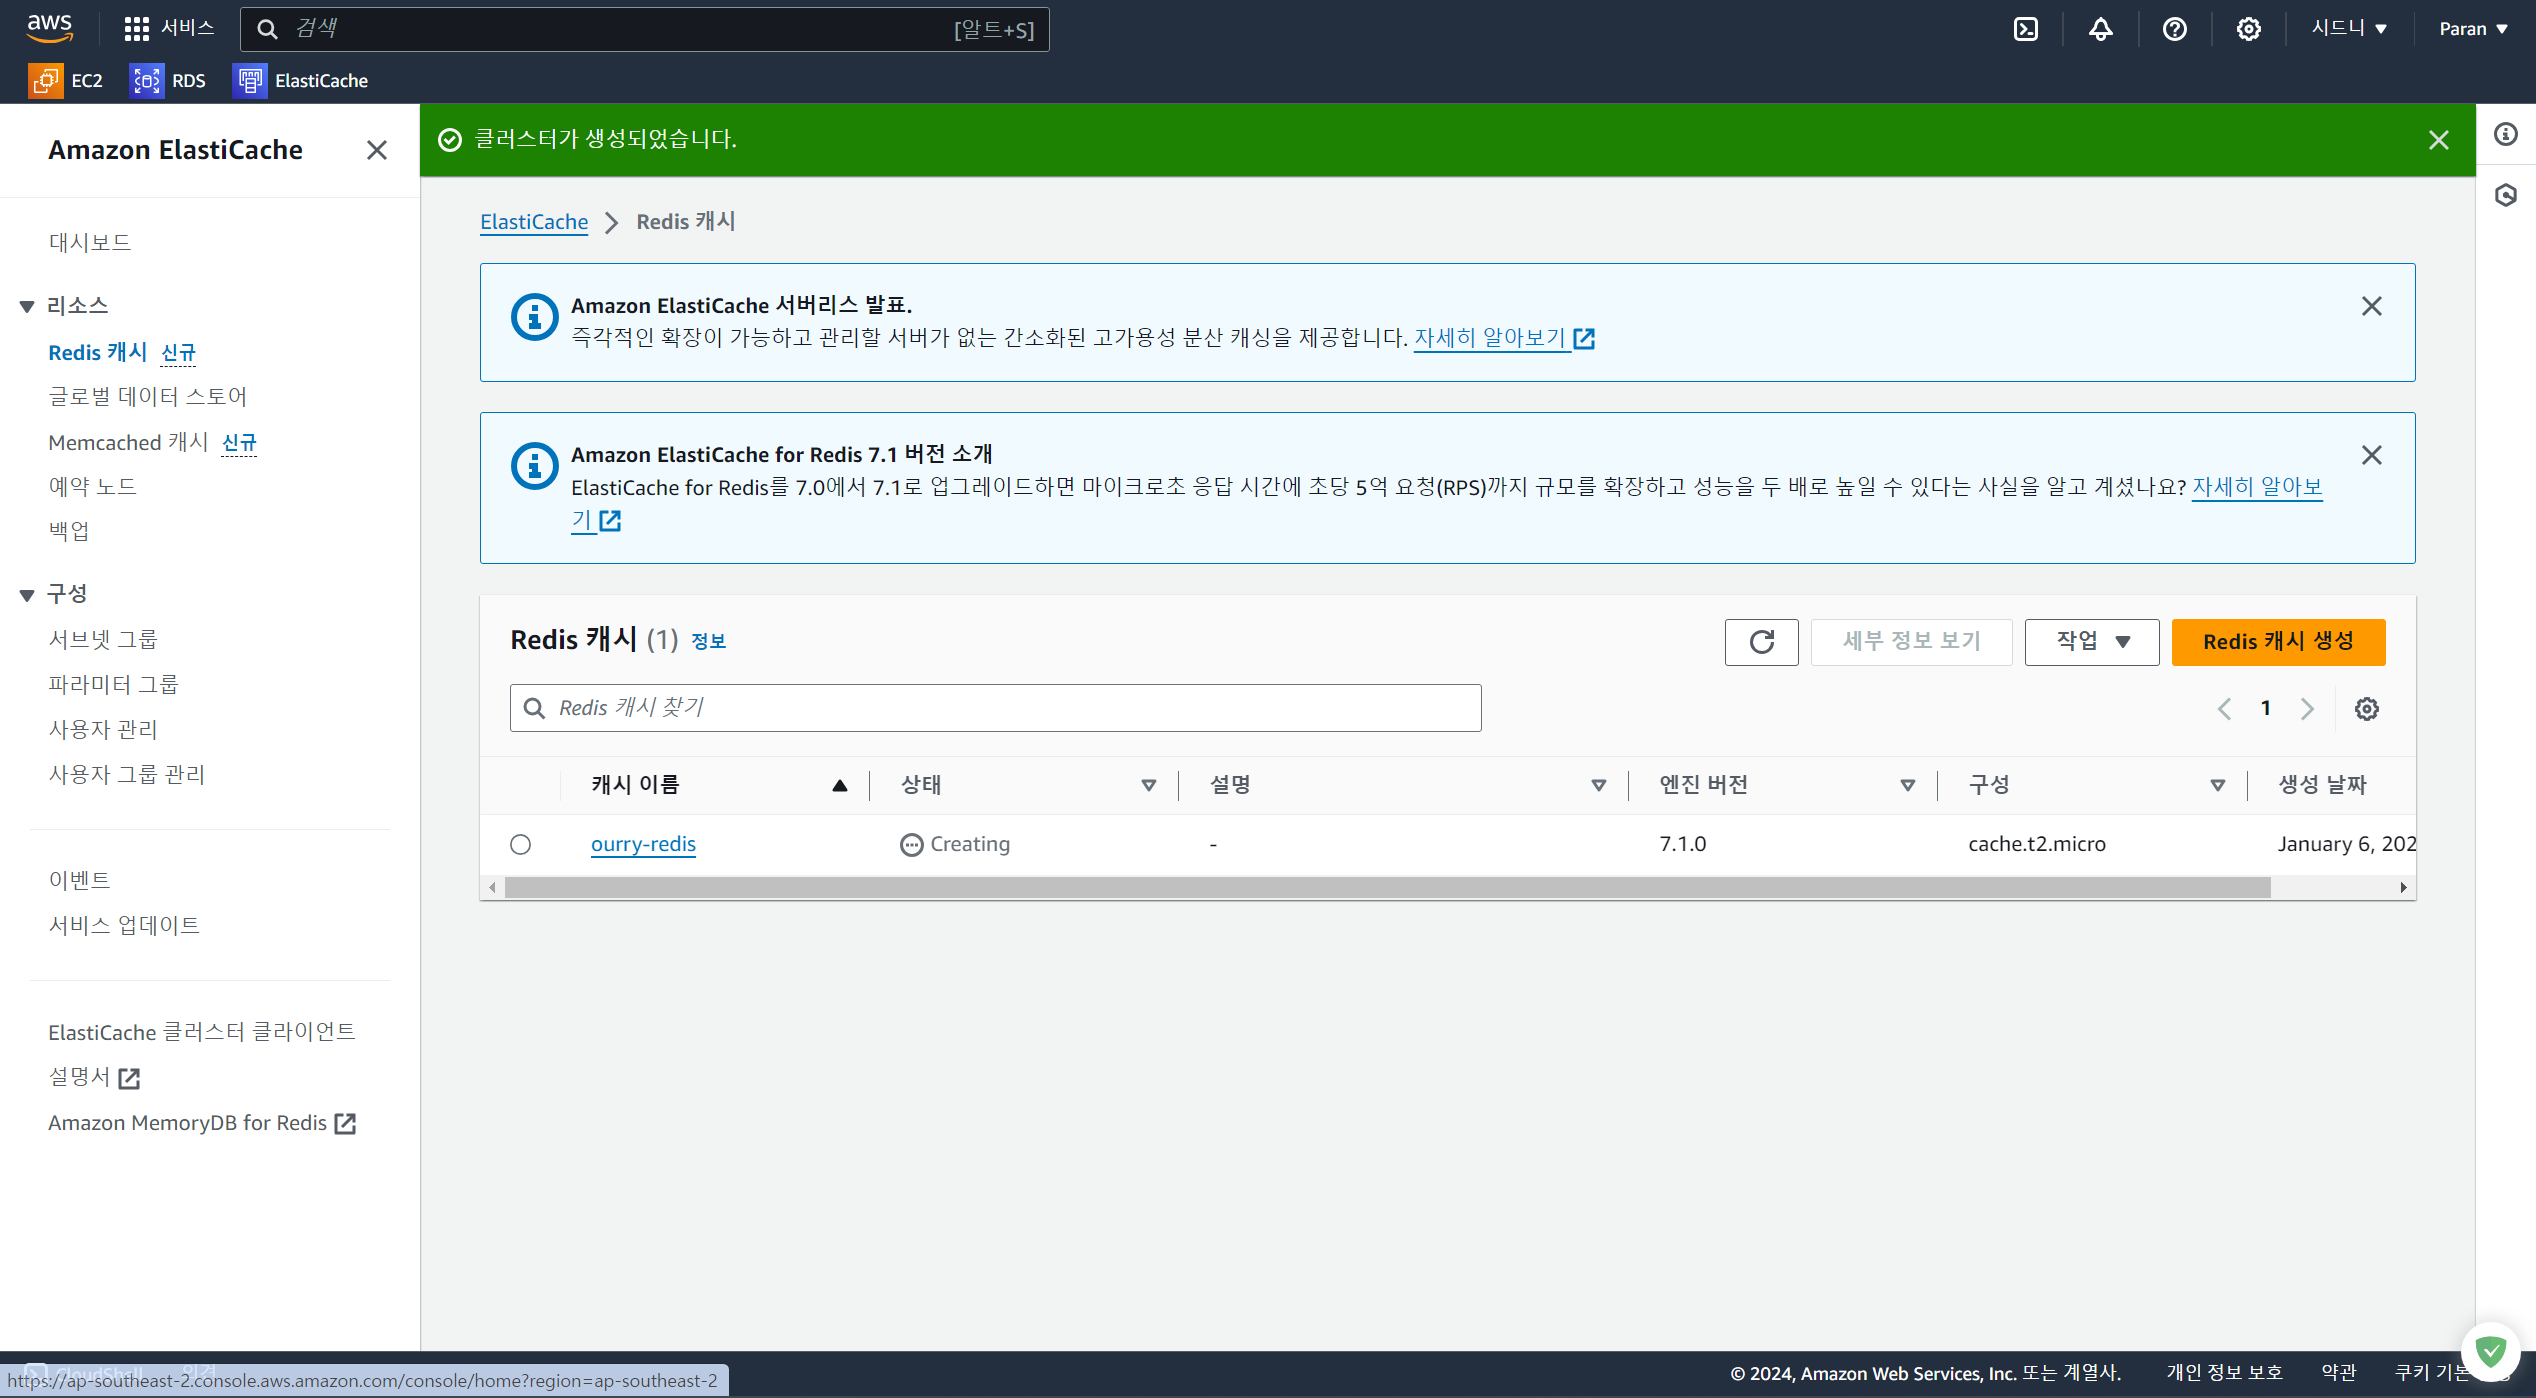Open 파라미터 그룹 in sidebar
The width and height of the screenshot is (2536, 1398).
113,685
